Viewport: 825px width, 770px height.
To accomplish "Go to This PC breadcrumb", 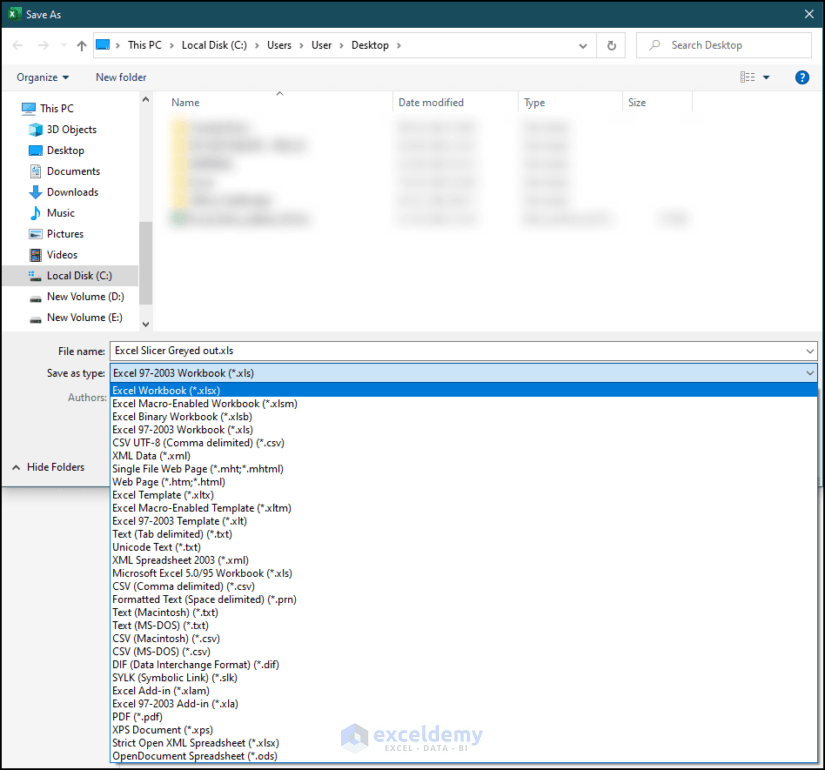I will pyautogui.click(x=145, y=45).
